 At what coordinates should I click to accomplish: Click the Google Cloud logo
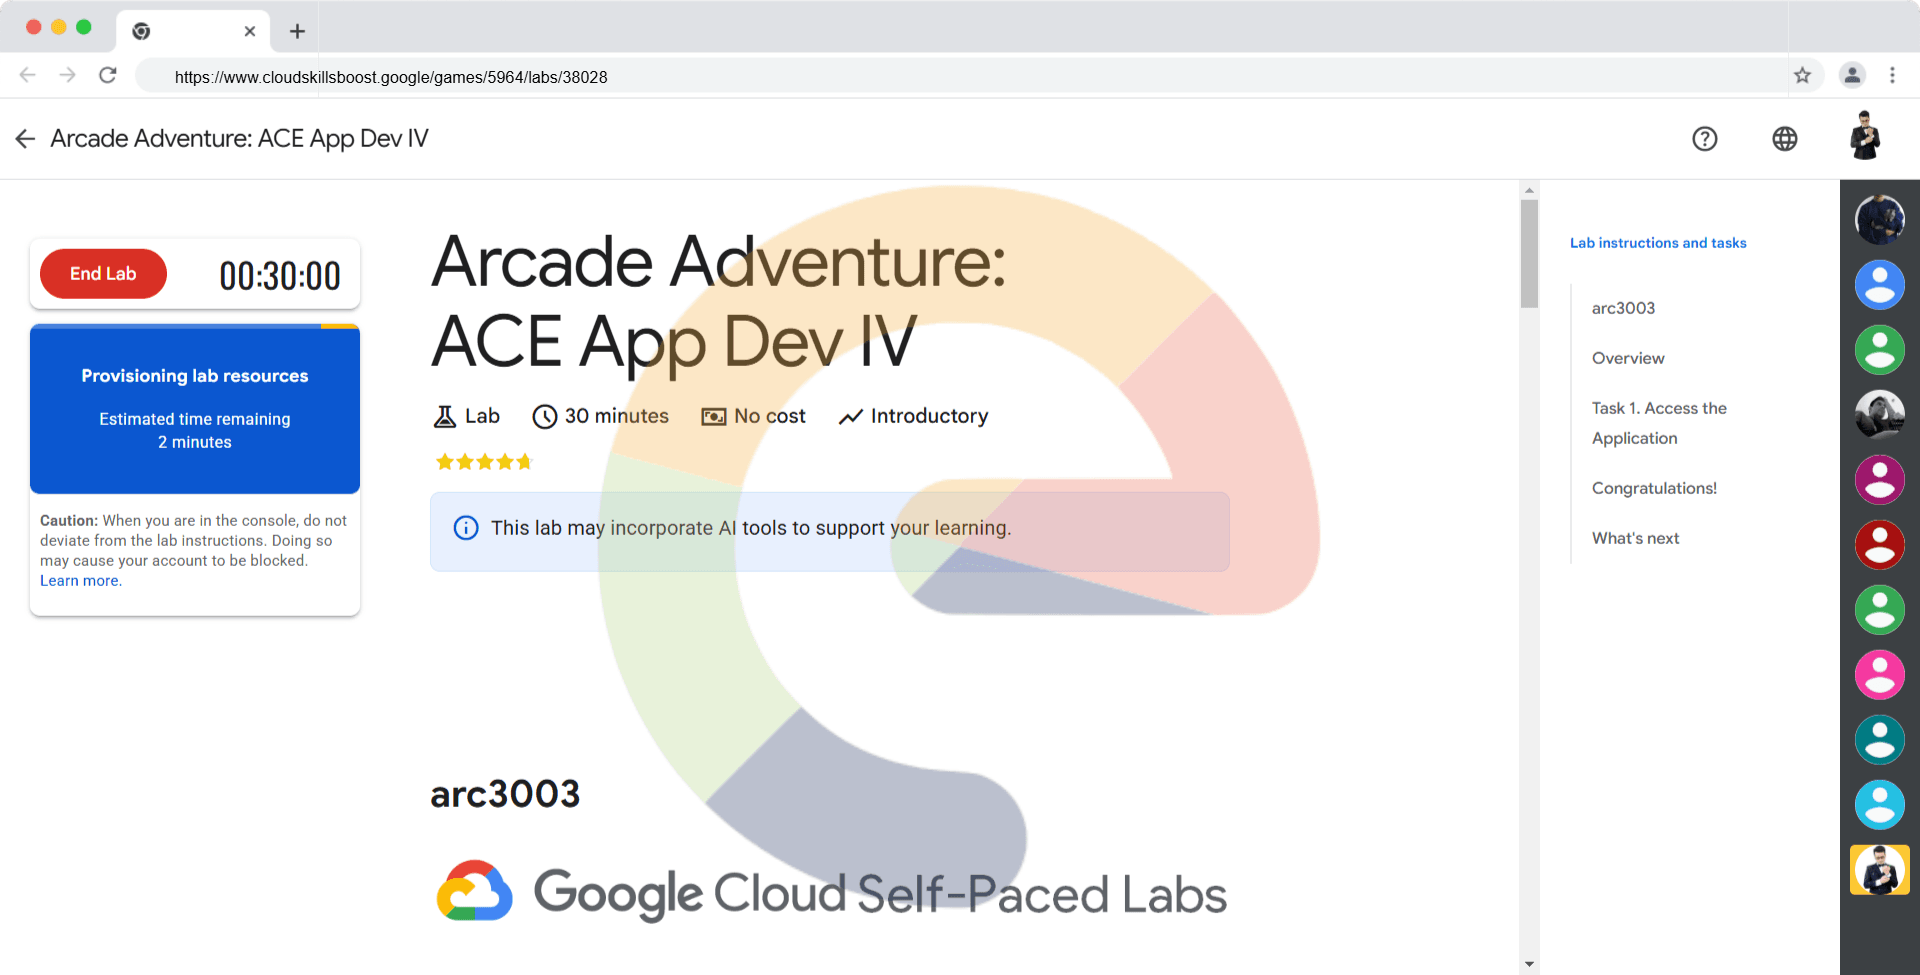point(475,890)
